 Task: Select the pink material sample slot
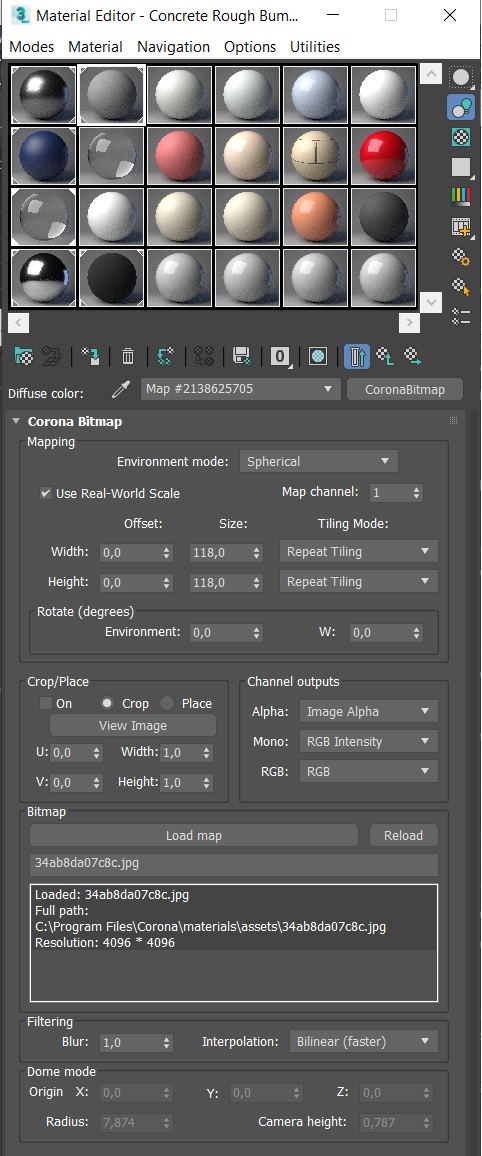point(180,156)
